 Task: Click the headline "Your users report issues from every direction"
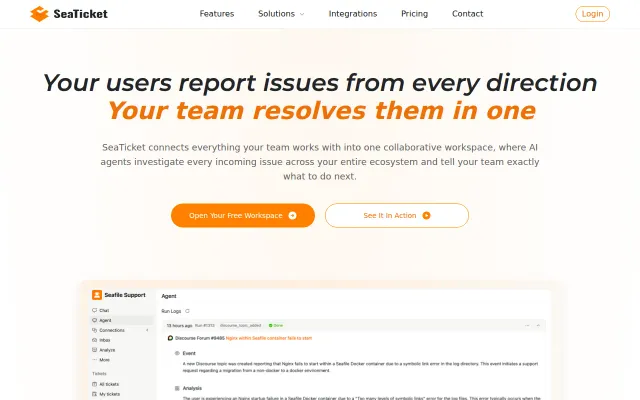pos(320,82)
